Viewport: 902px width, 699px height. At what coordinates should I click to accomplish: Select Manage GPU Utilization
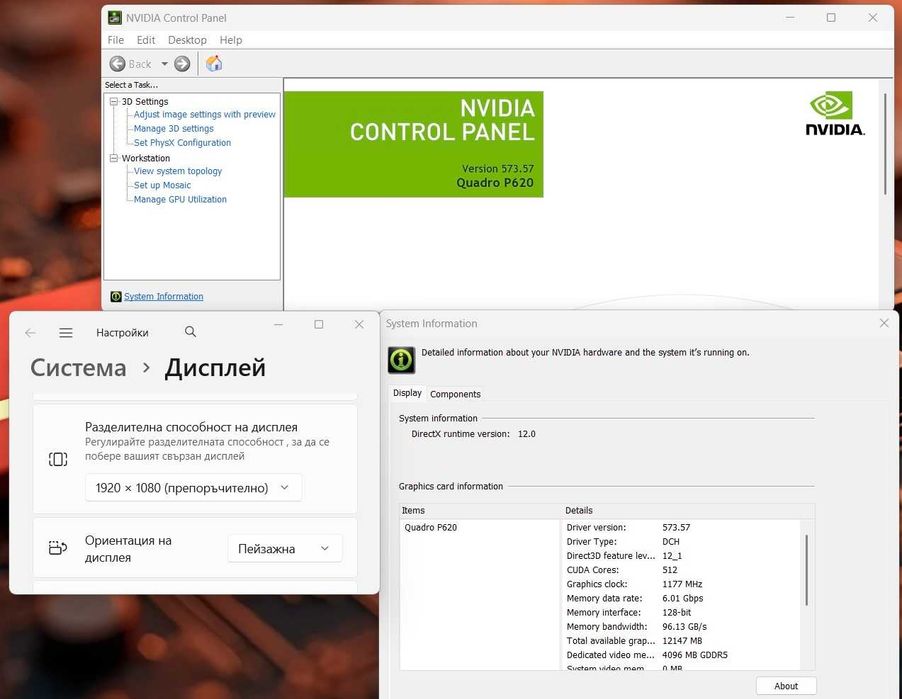tap(180, 199)
